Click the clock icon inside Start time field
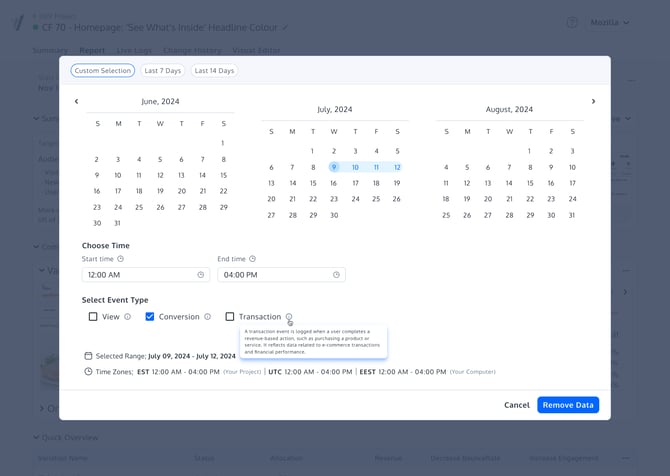Viewport: 670px width, 476px height. (x=200, y=275)
